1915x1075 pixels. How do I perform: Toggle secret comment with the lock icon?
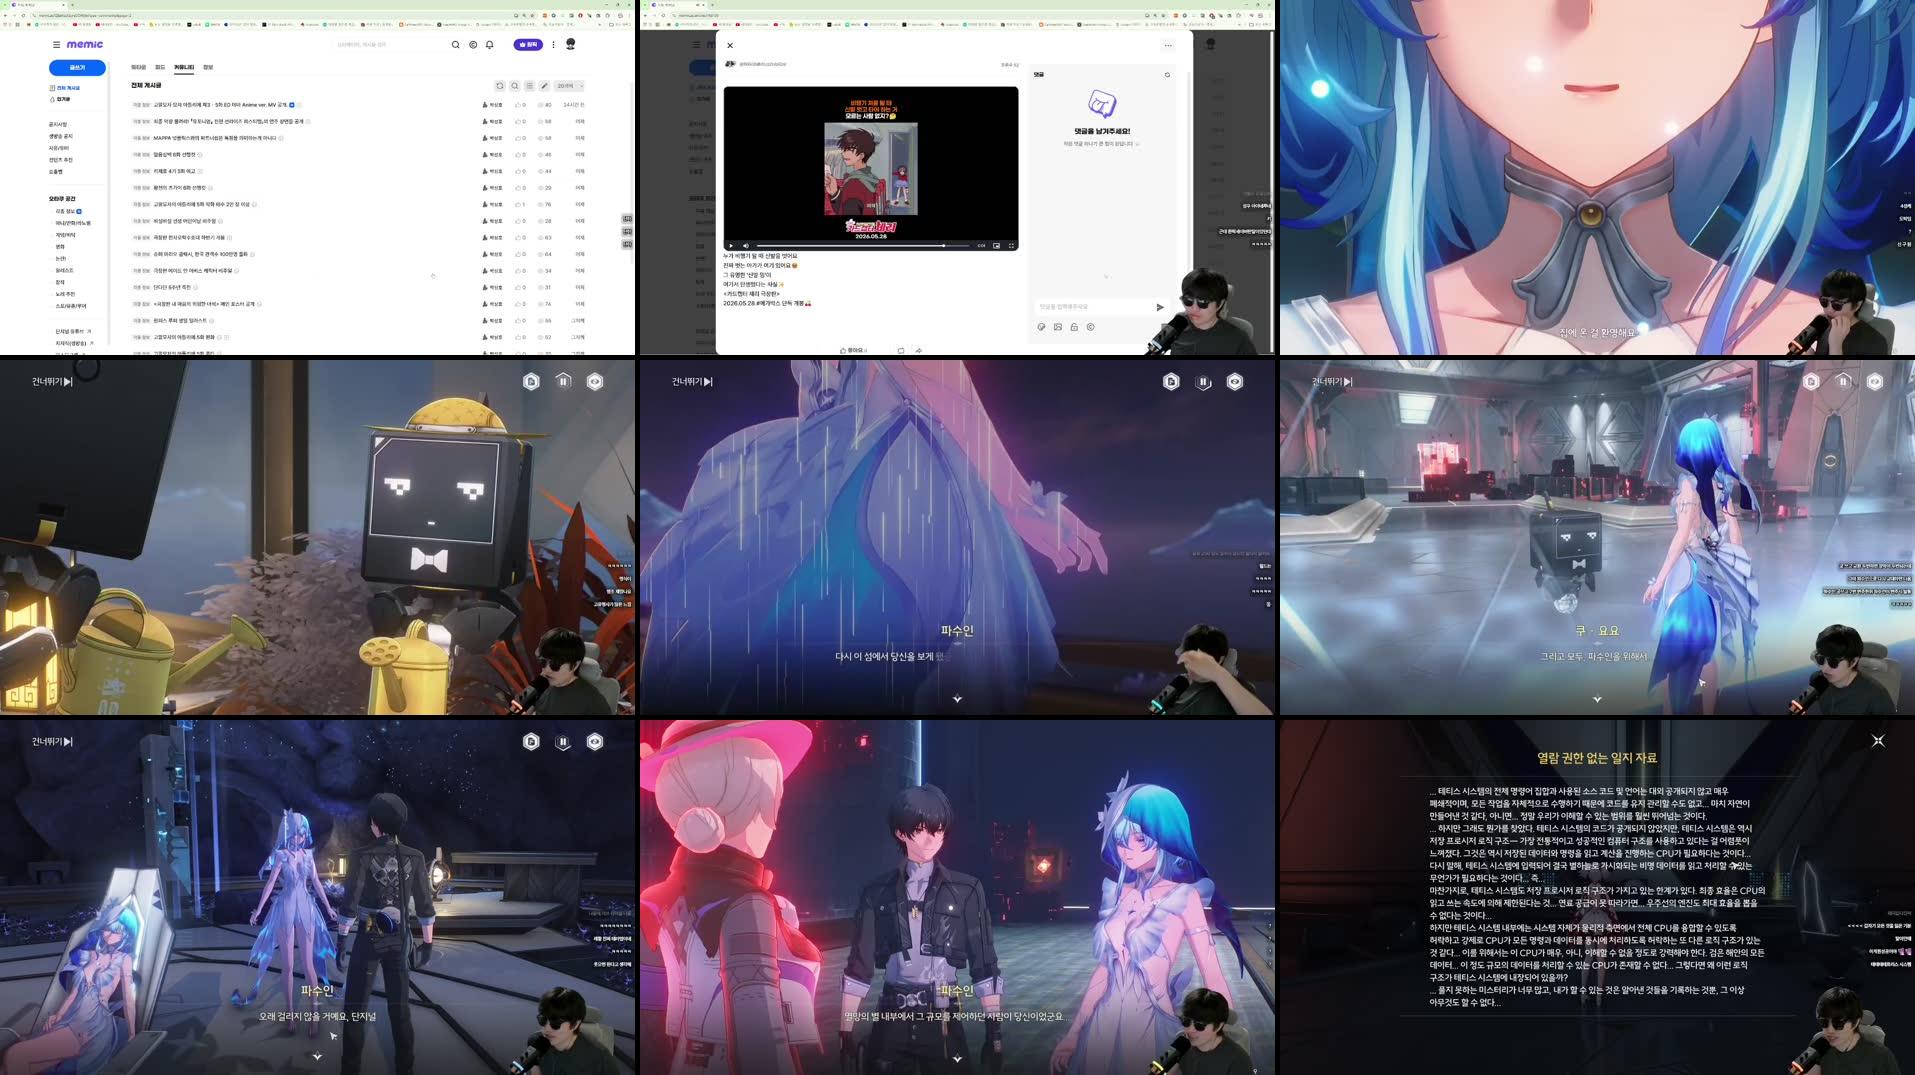point(1074,327)
